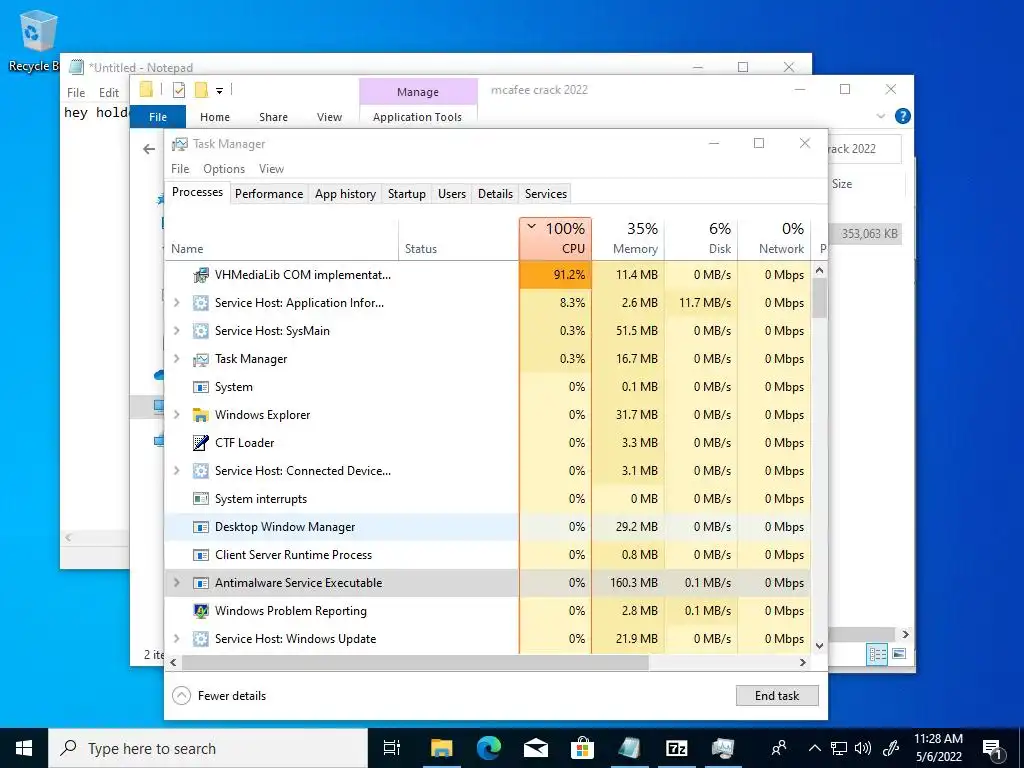
Task: Open the Action Center notifications icon
Action: [x=993, y=748]
